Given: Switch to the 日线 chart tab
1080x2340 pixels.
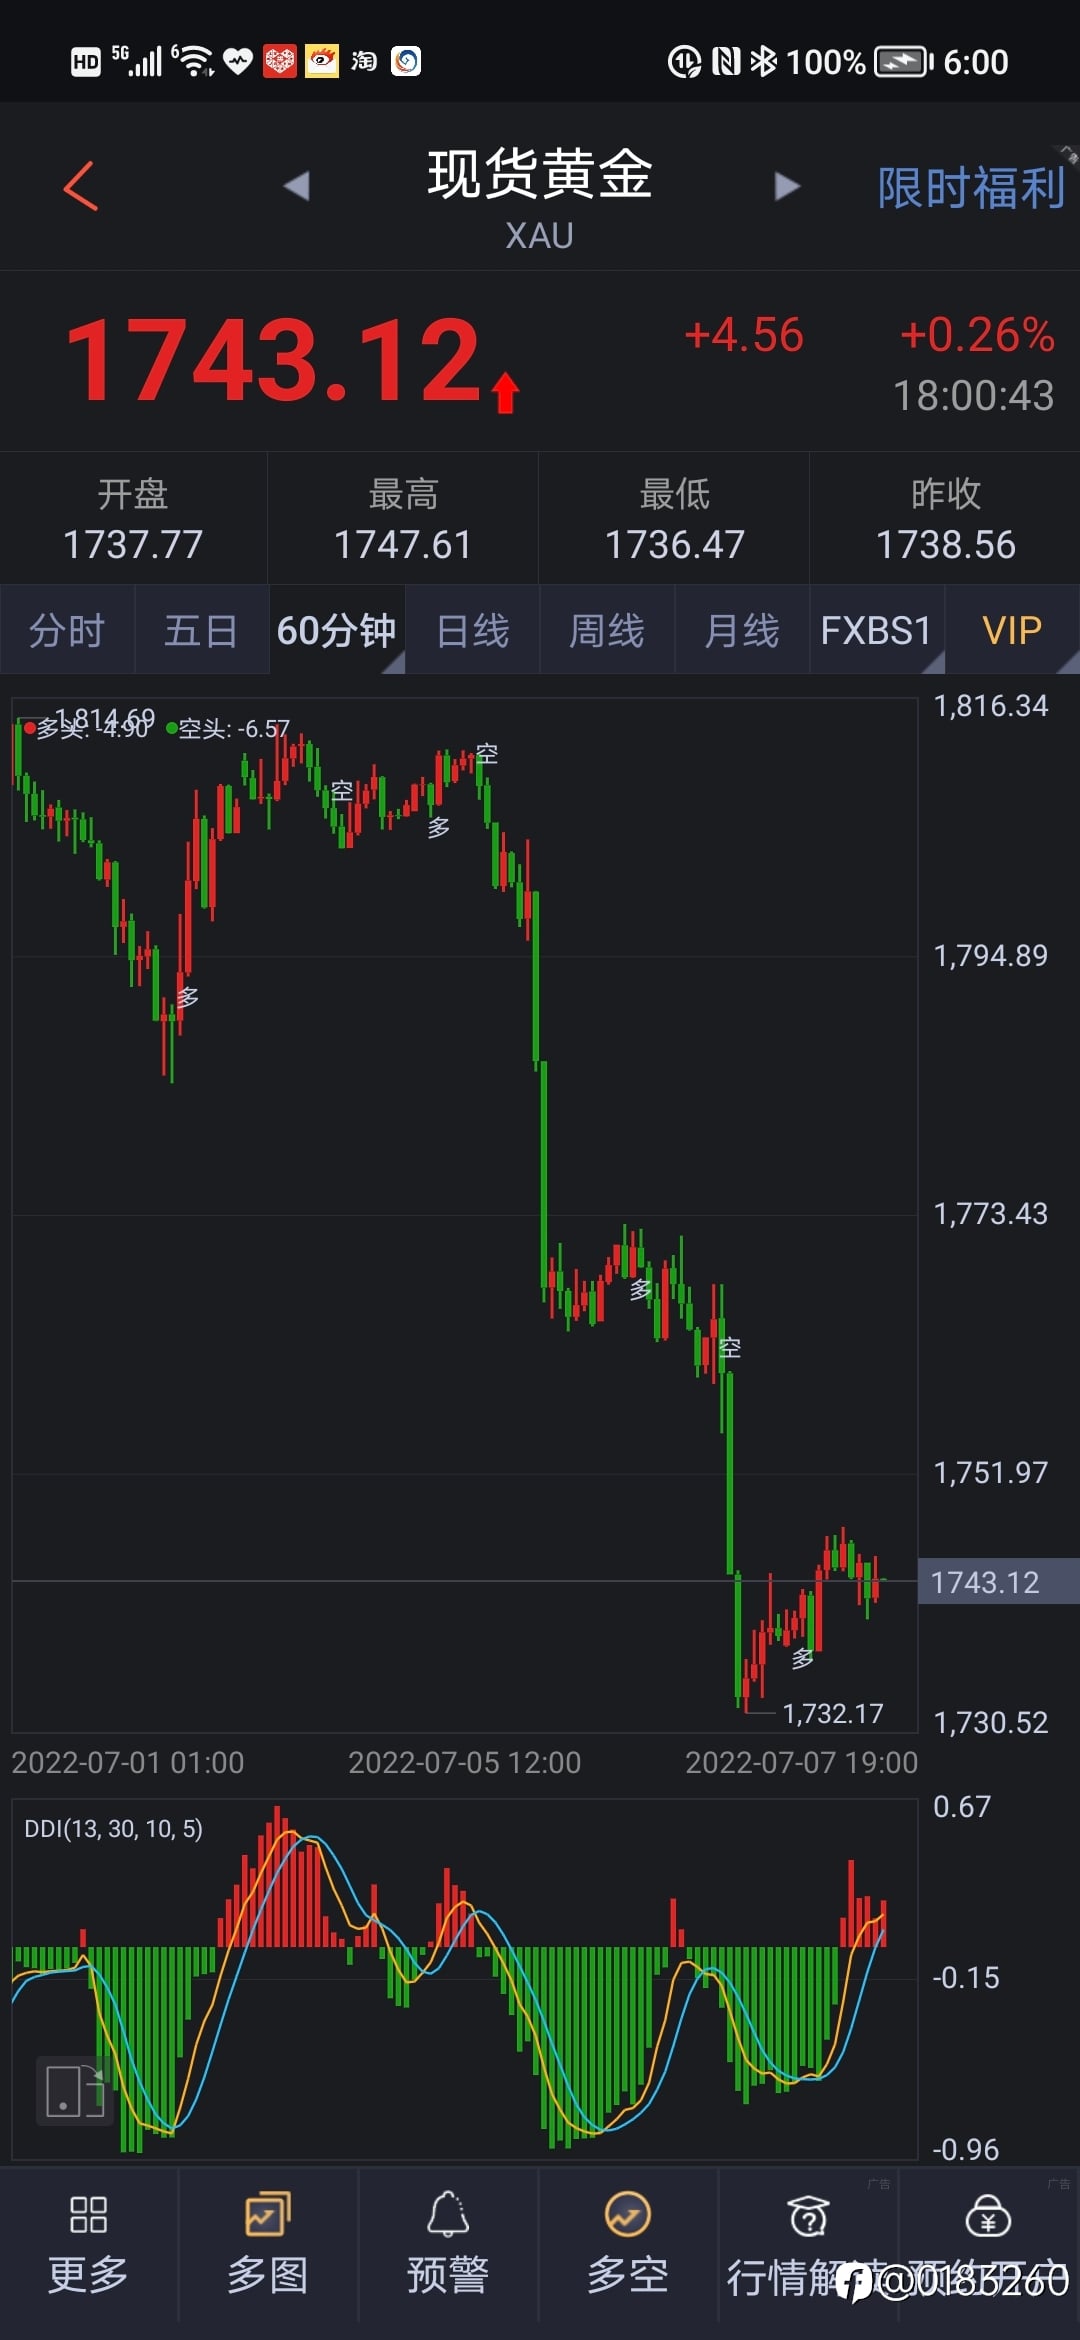Looking at the screenshot, I should (x=473, y=630).
